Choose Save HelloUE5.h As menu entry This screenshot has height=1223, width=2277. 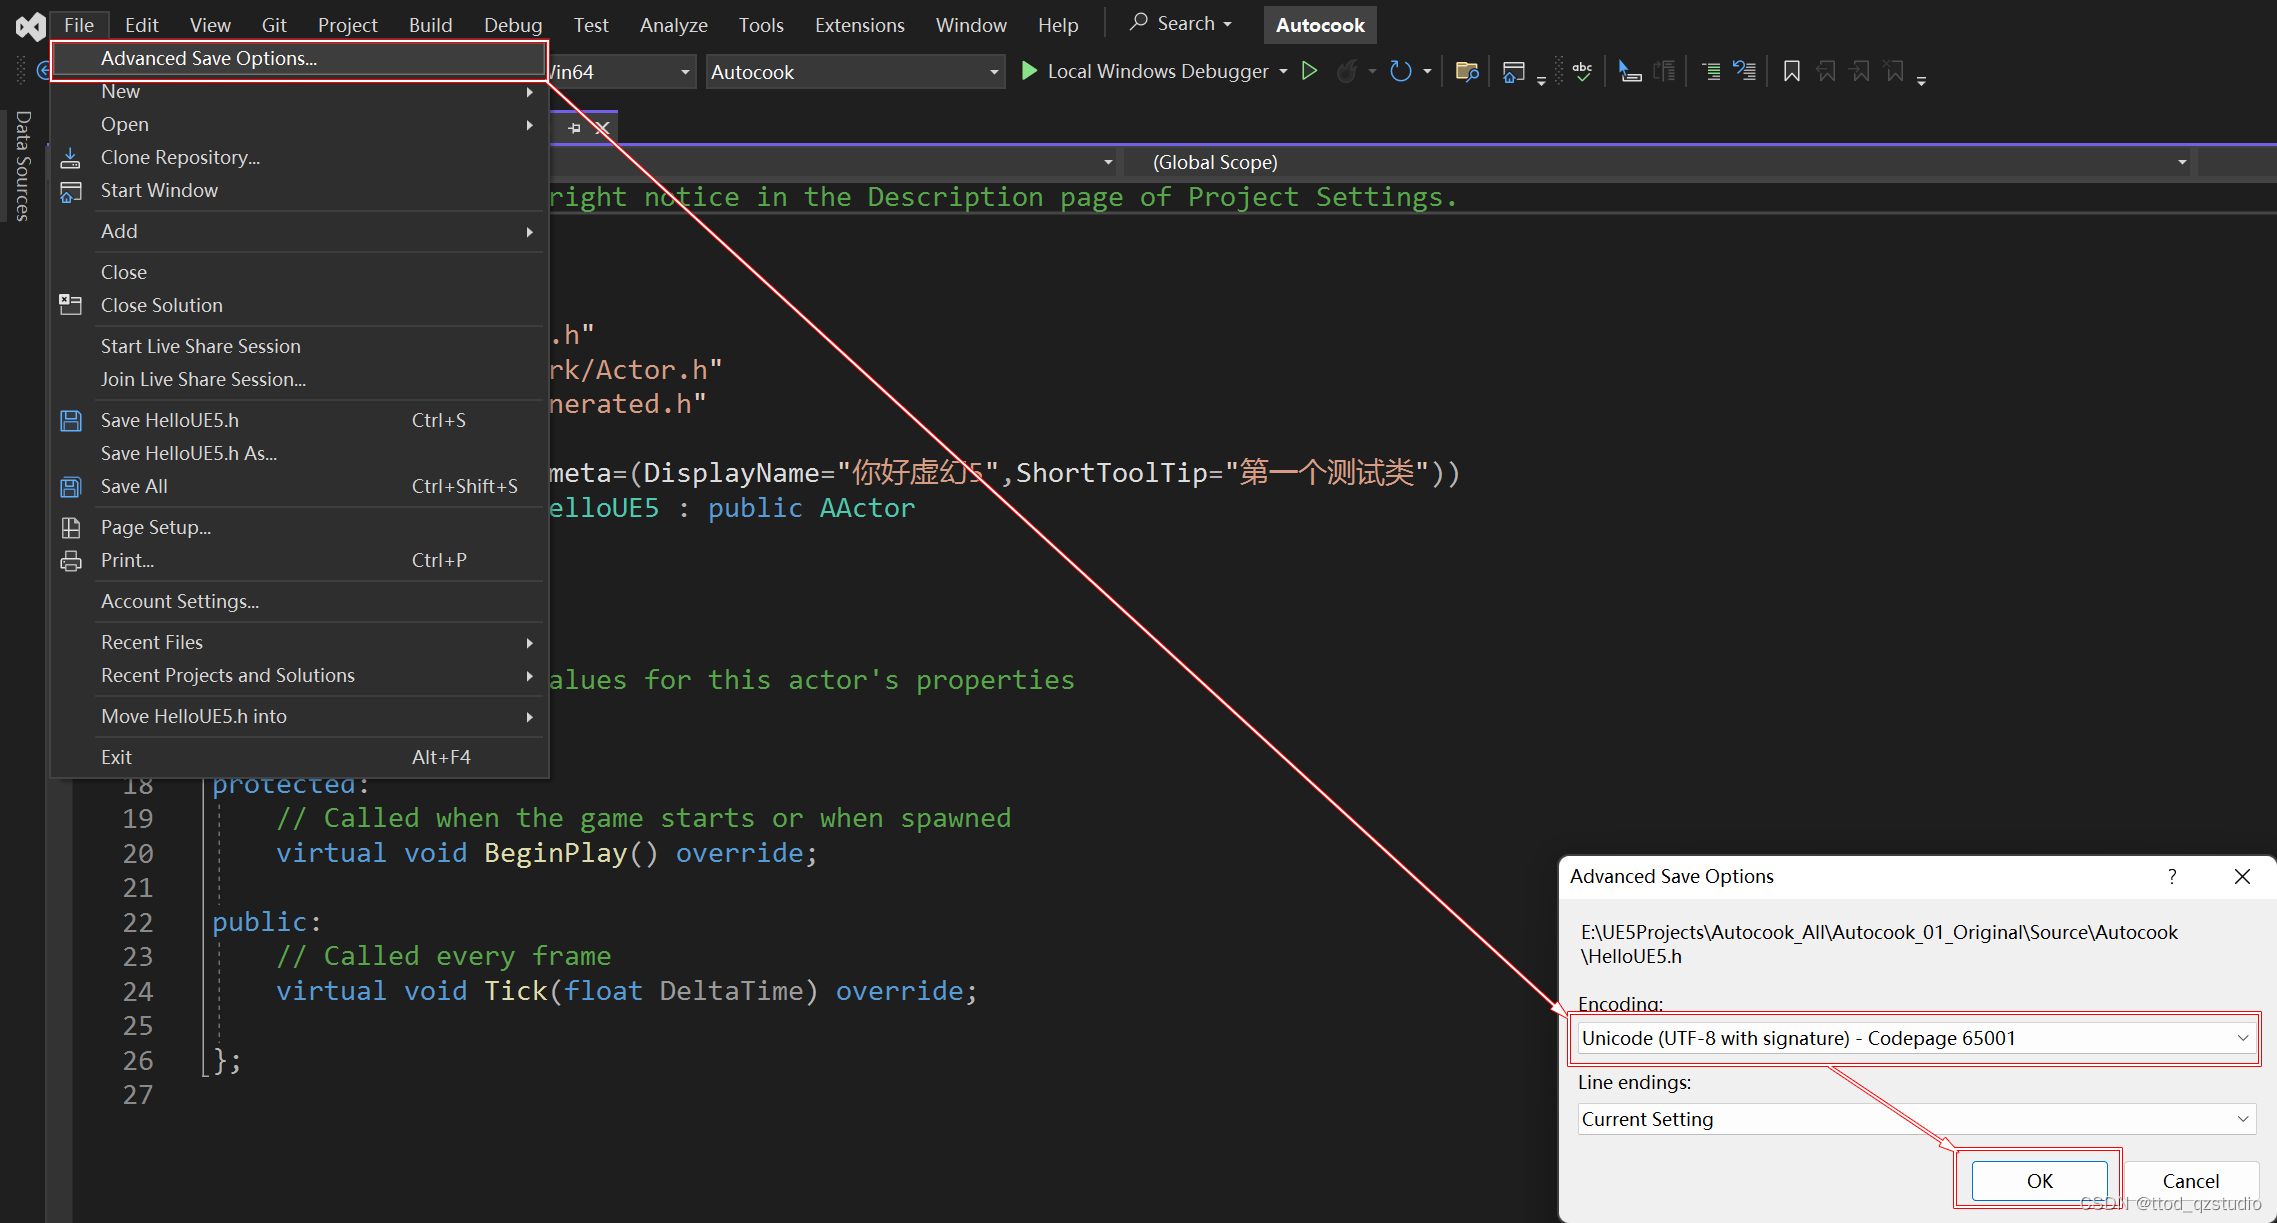(298, 453)
